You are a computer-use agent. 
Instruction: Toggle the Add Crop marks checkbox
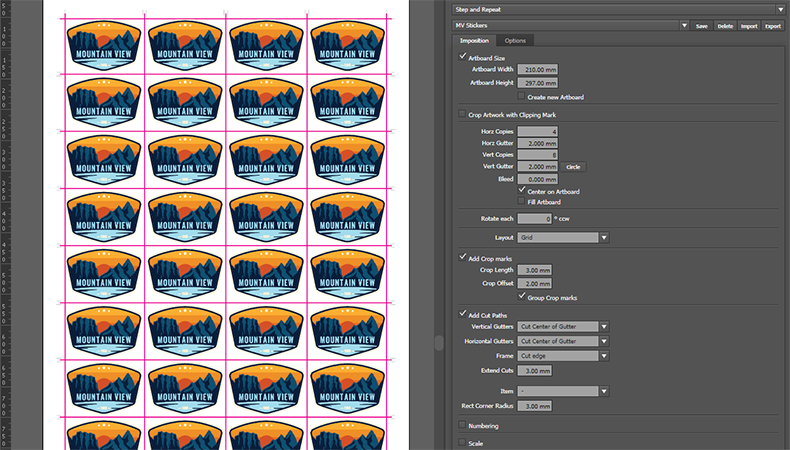point(463,258)
